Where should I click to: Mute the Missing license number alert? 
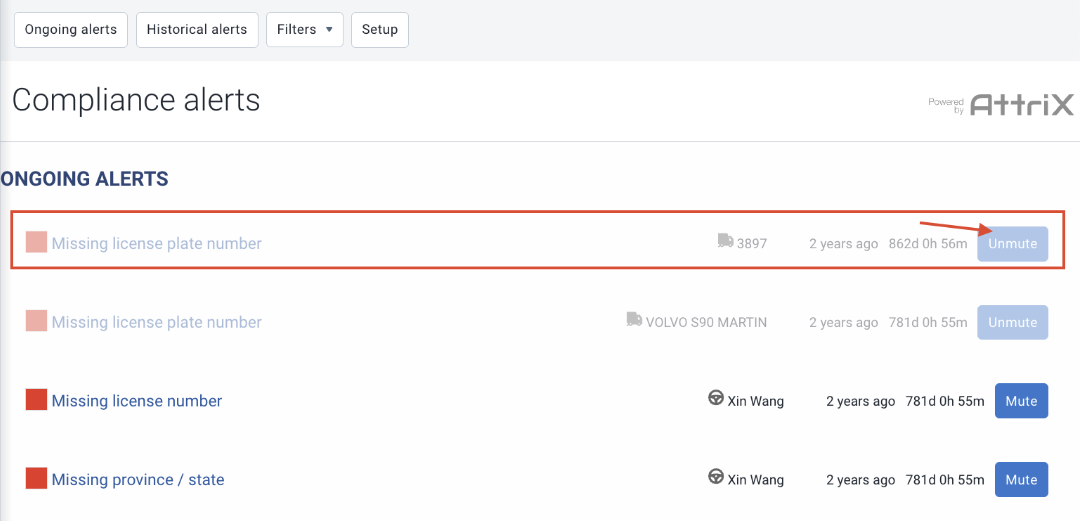[x=1021, y=401]
